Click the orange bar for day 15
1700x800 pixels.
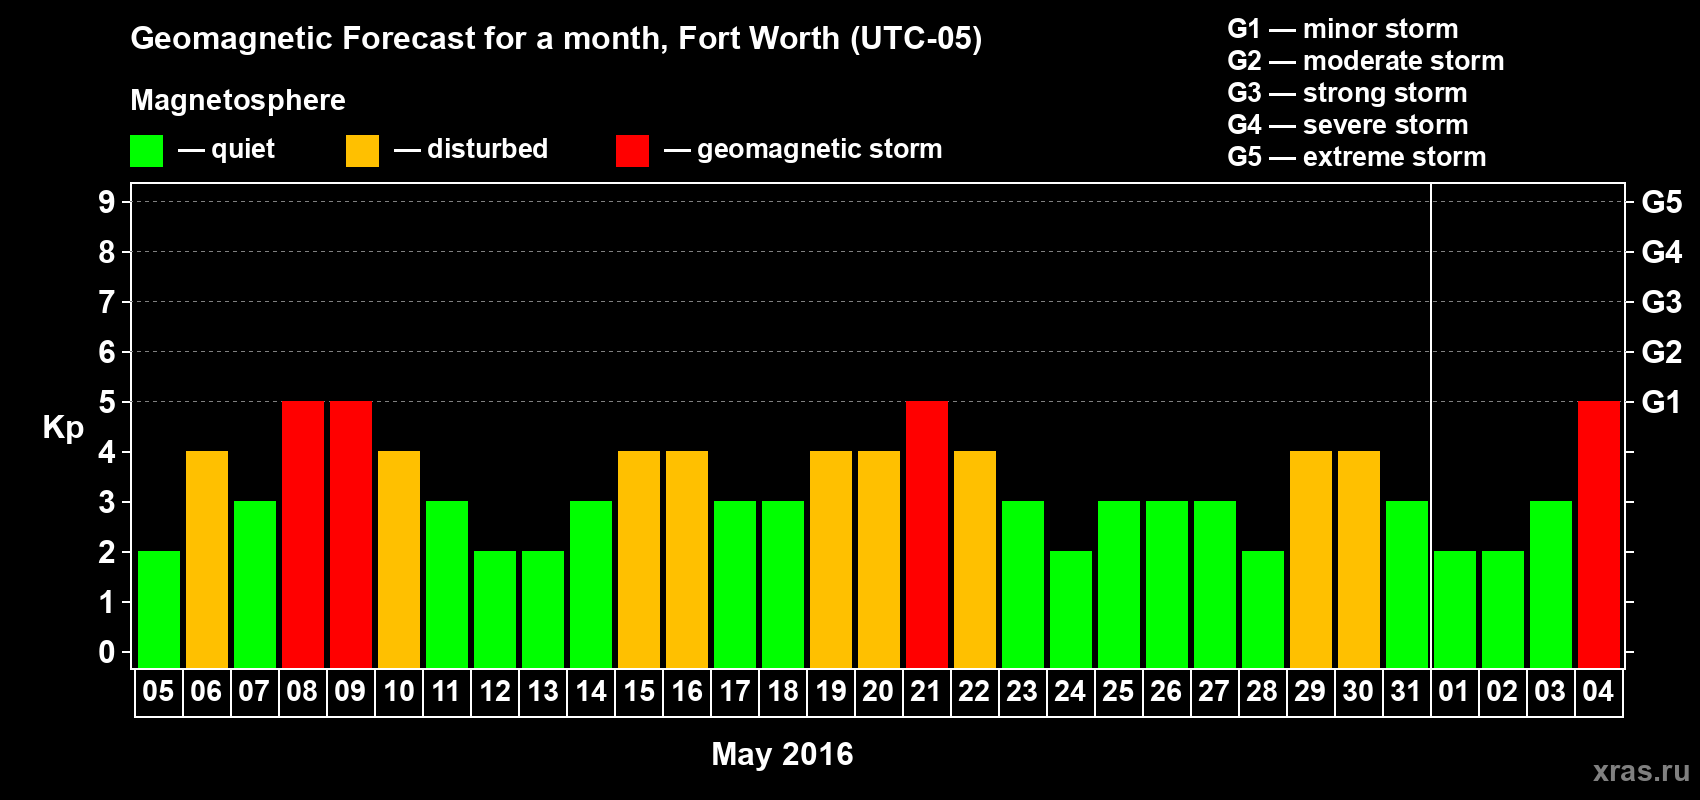(x=639, y=559)
